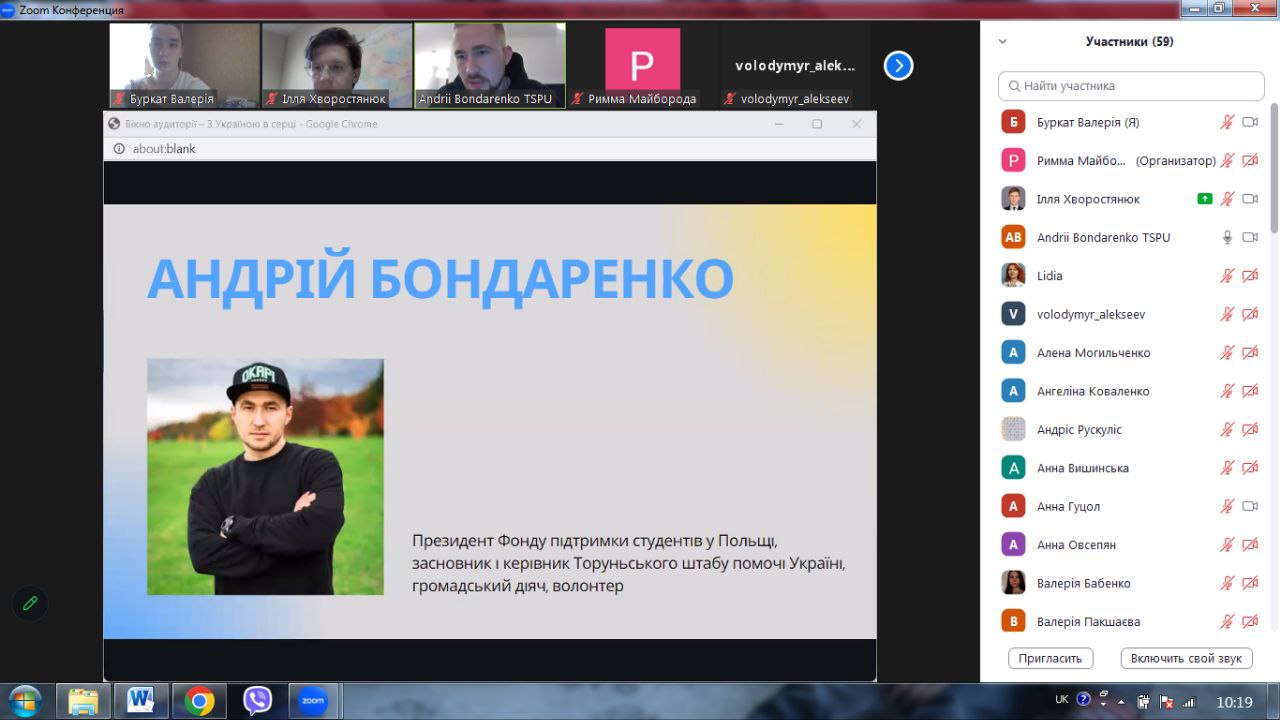
Task: Select volodymyr_alekseev in the participants list
Action: (x=1090, y=314)
